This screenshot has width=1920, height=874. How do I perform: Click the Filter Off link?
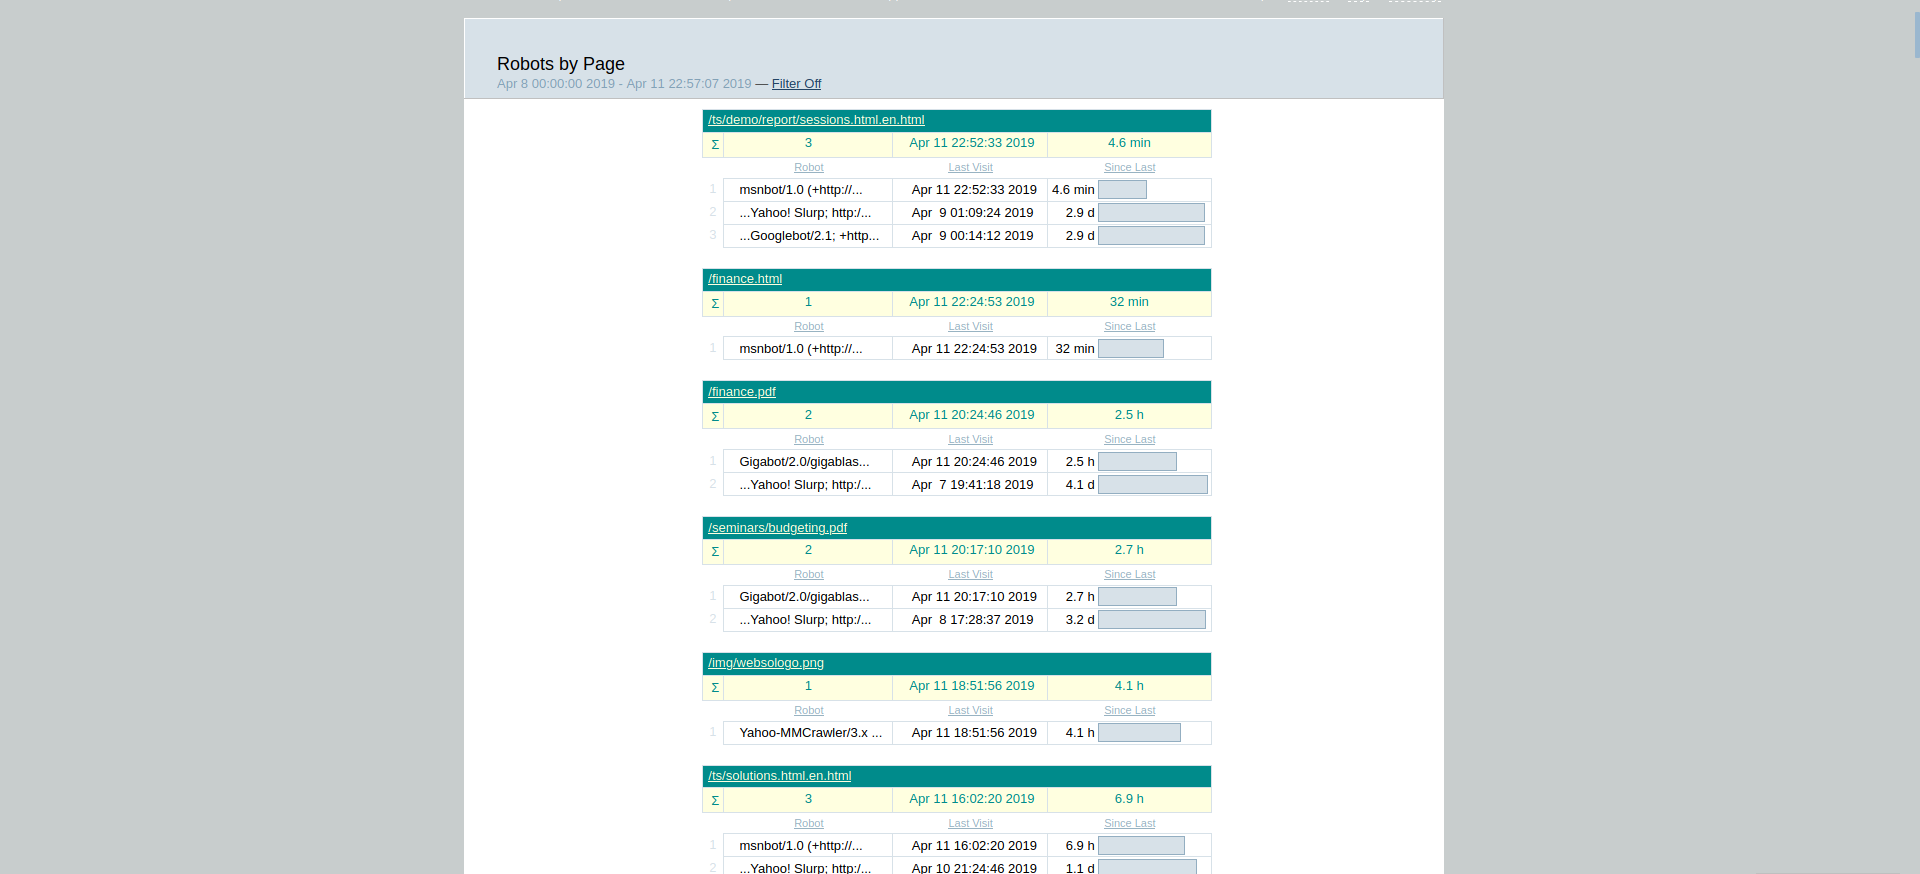click(796, 84)
